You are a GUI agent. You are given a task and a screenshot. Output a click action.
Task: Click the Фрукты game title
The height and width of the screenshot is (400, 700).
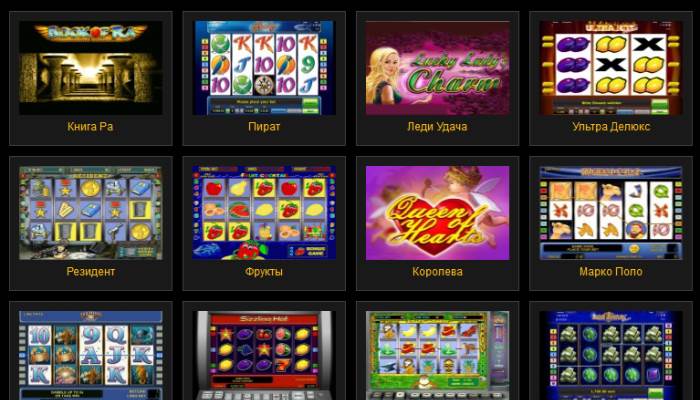coord(264,271)
